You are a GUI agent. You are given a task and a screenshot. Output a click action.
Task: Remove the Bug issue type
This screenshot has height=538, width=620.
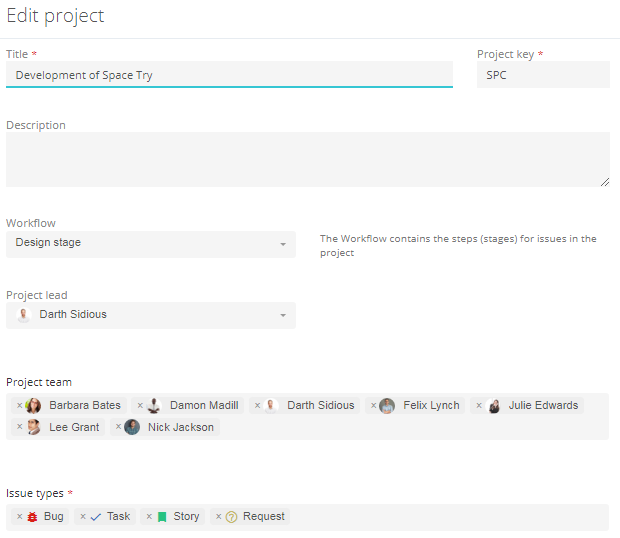pos(19,517)
